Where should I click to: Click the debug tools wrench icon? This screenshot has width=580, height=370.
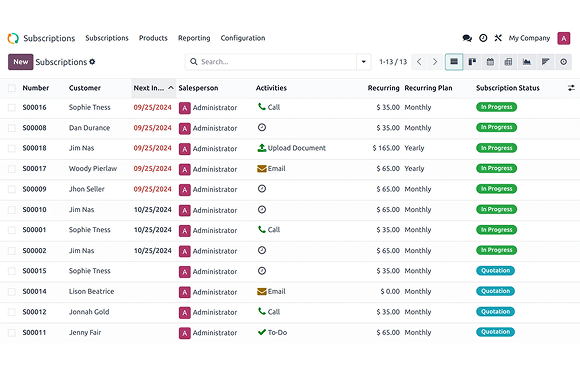[498, 38]
